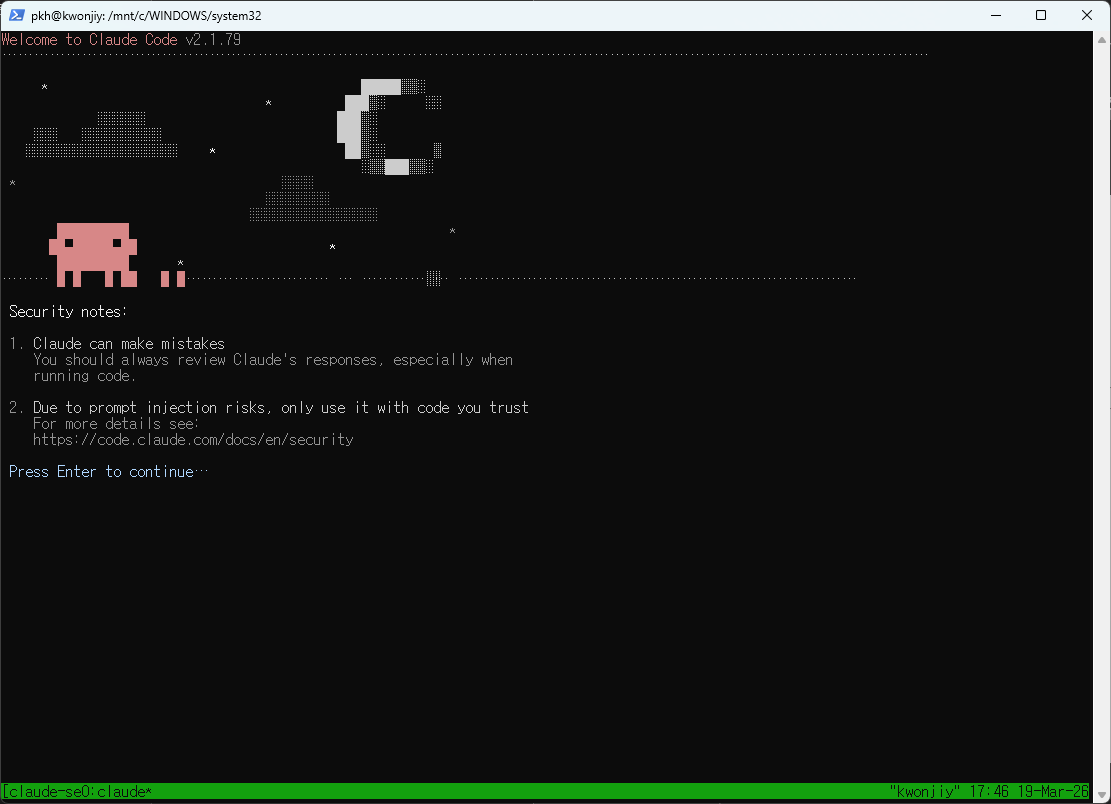Click the tmux hostname "kwonjiy" in status bar

click(x=925, y=791)
